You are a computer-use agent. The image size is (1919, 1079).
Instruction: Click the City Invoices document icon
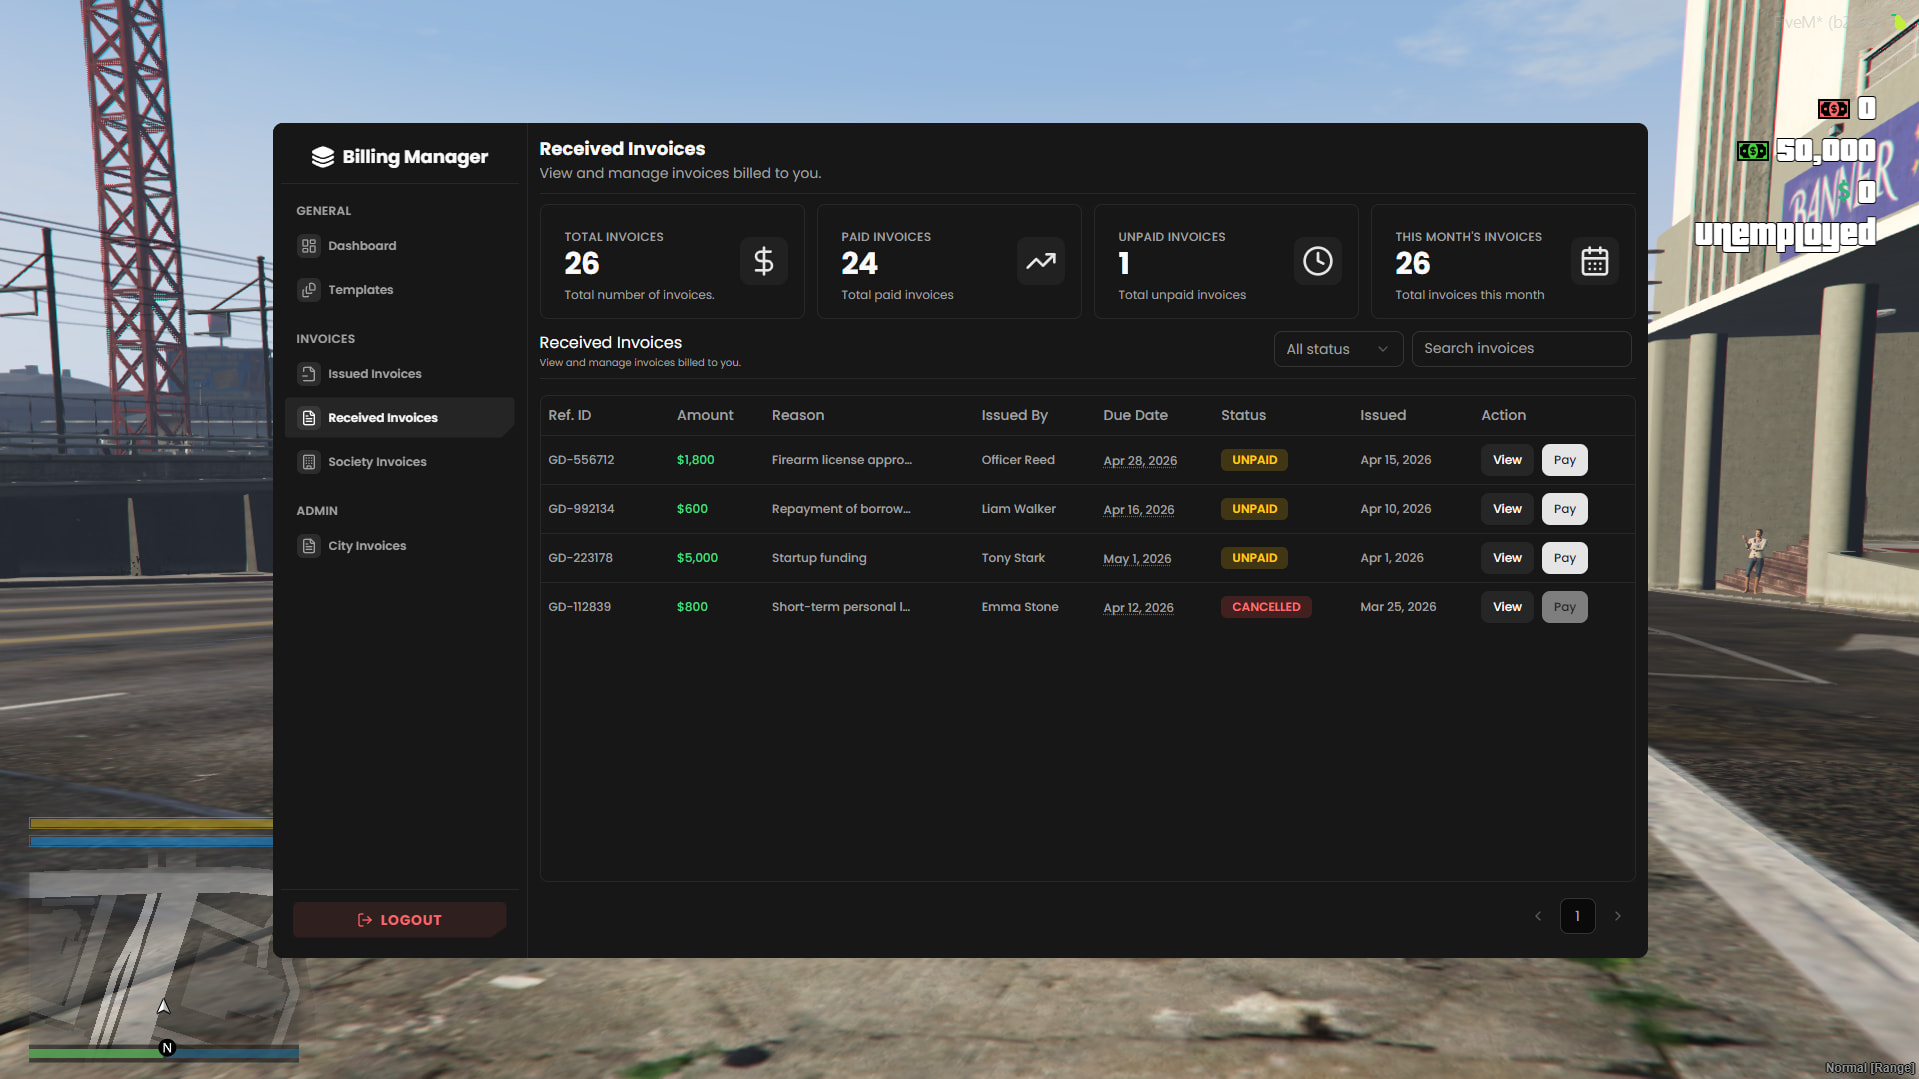tap(309, 546)
